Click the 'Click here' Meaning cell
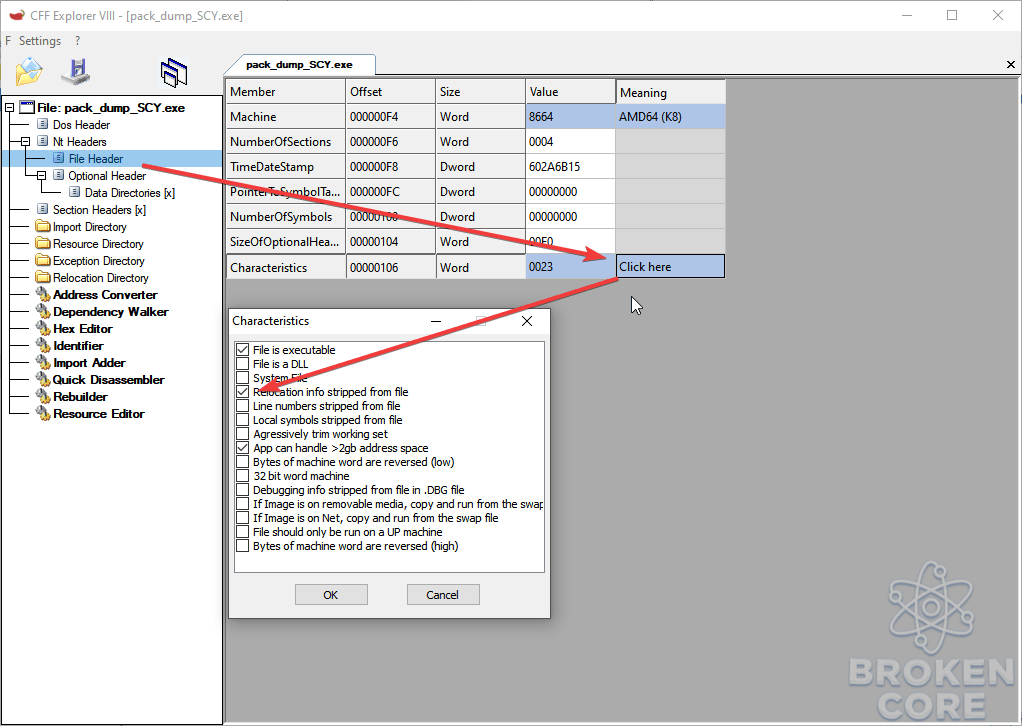This screenshot has height=726, width=1022. [x=670, y=267]
